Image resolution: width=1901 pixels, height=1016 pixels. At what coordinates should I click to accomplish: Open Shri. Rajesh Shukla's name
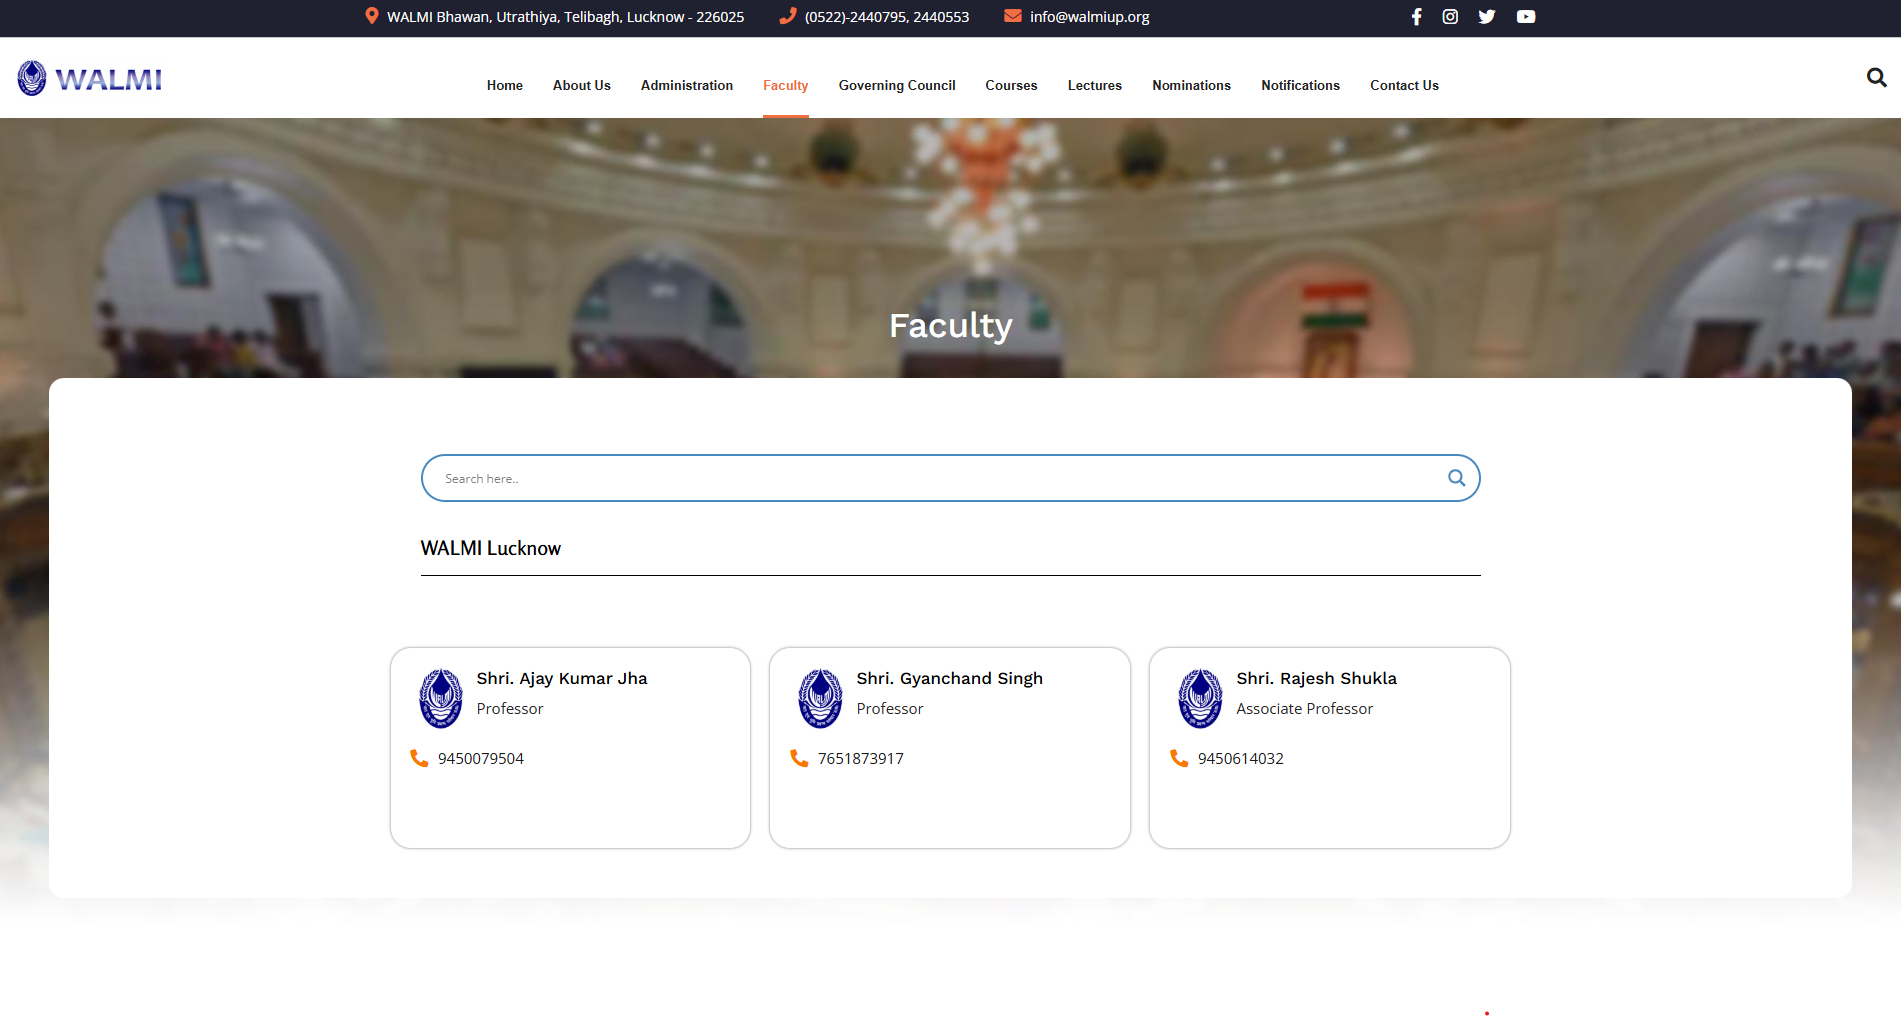pyautogui.click(x=1317, y=678)
